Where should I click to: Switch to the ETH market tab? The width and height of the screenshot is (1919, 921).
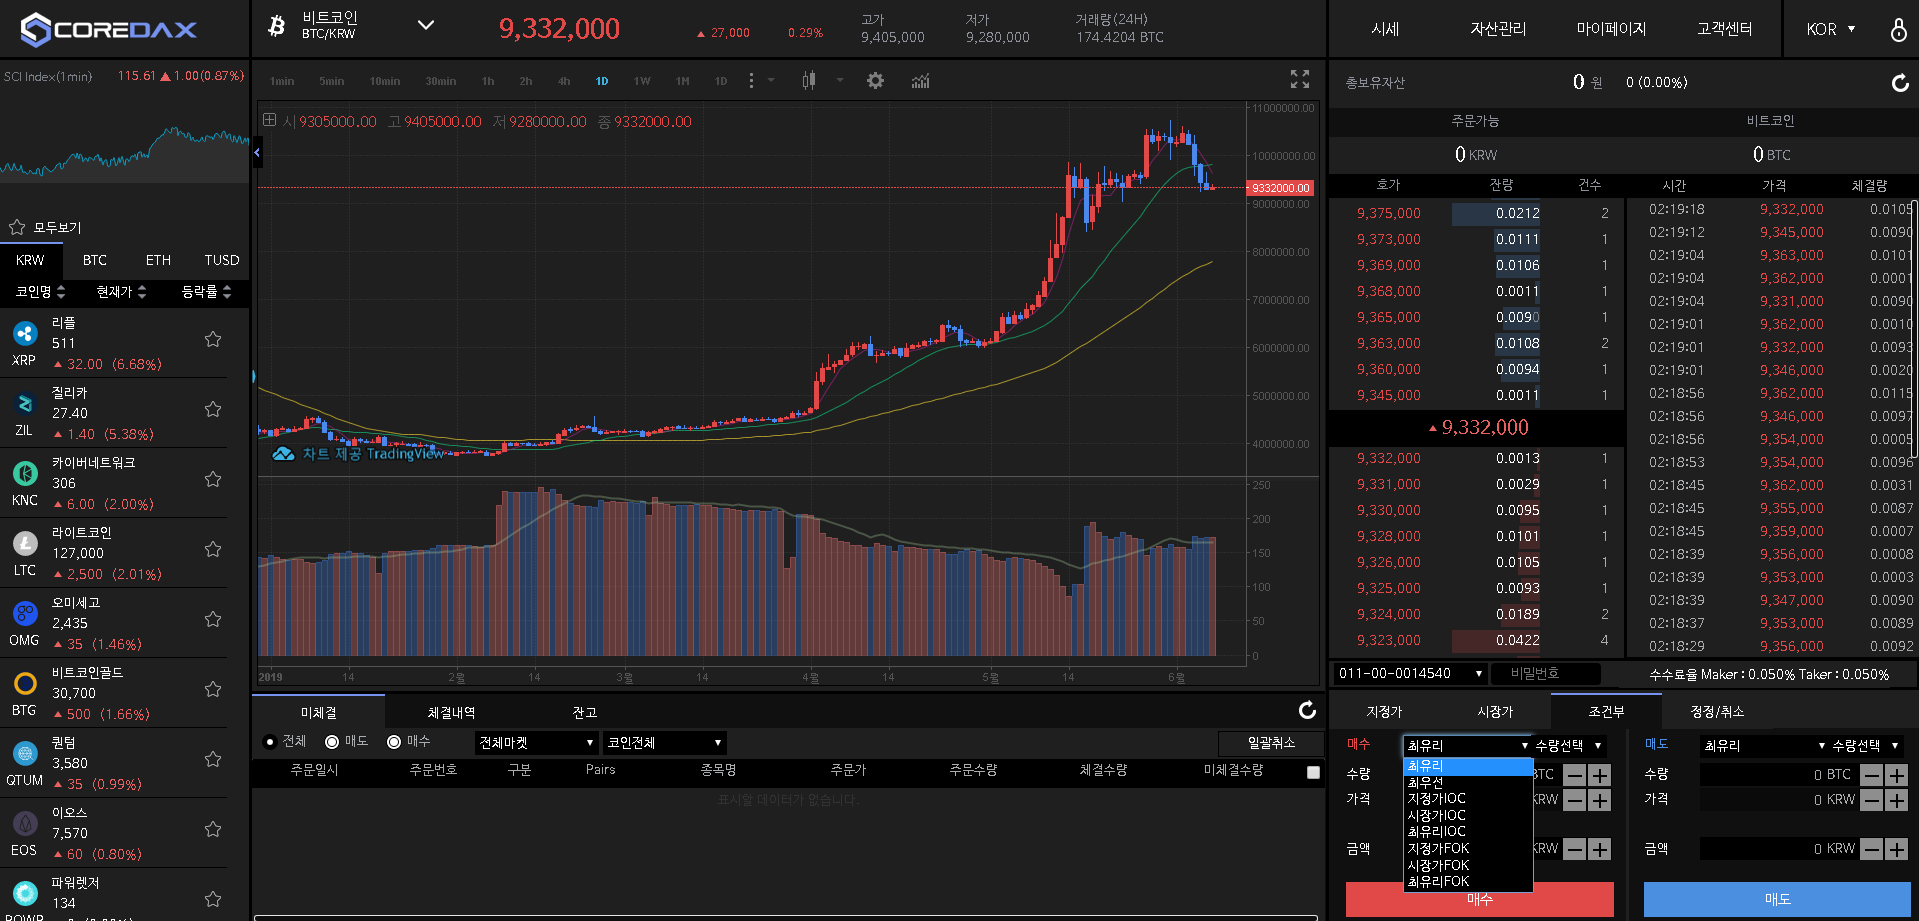pyautogui.click(x=158, y=260)
